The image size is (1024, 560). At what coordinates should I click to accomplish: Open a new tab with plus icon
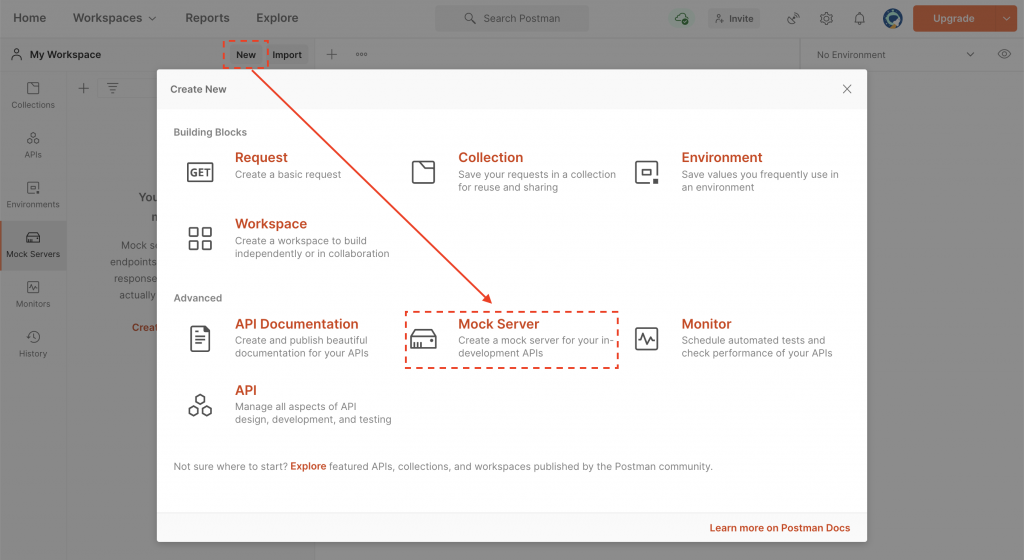pyautogui.click(x=332, y=54)
